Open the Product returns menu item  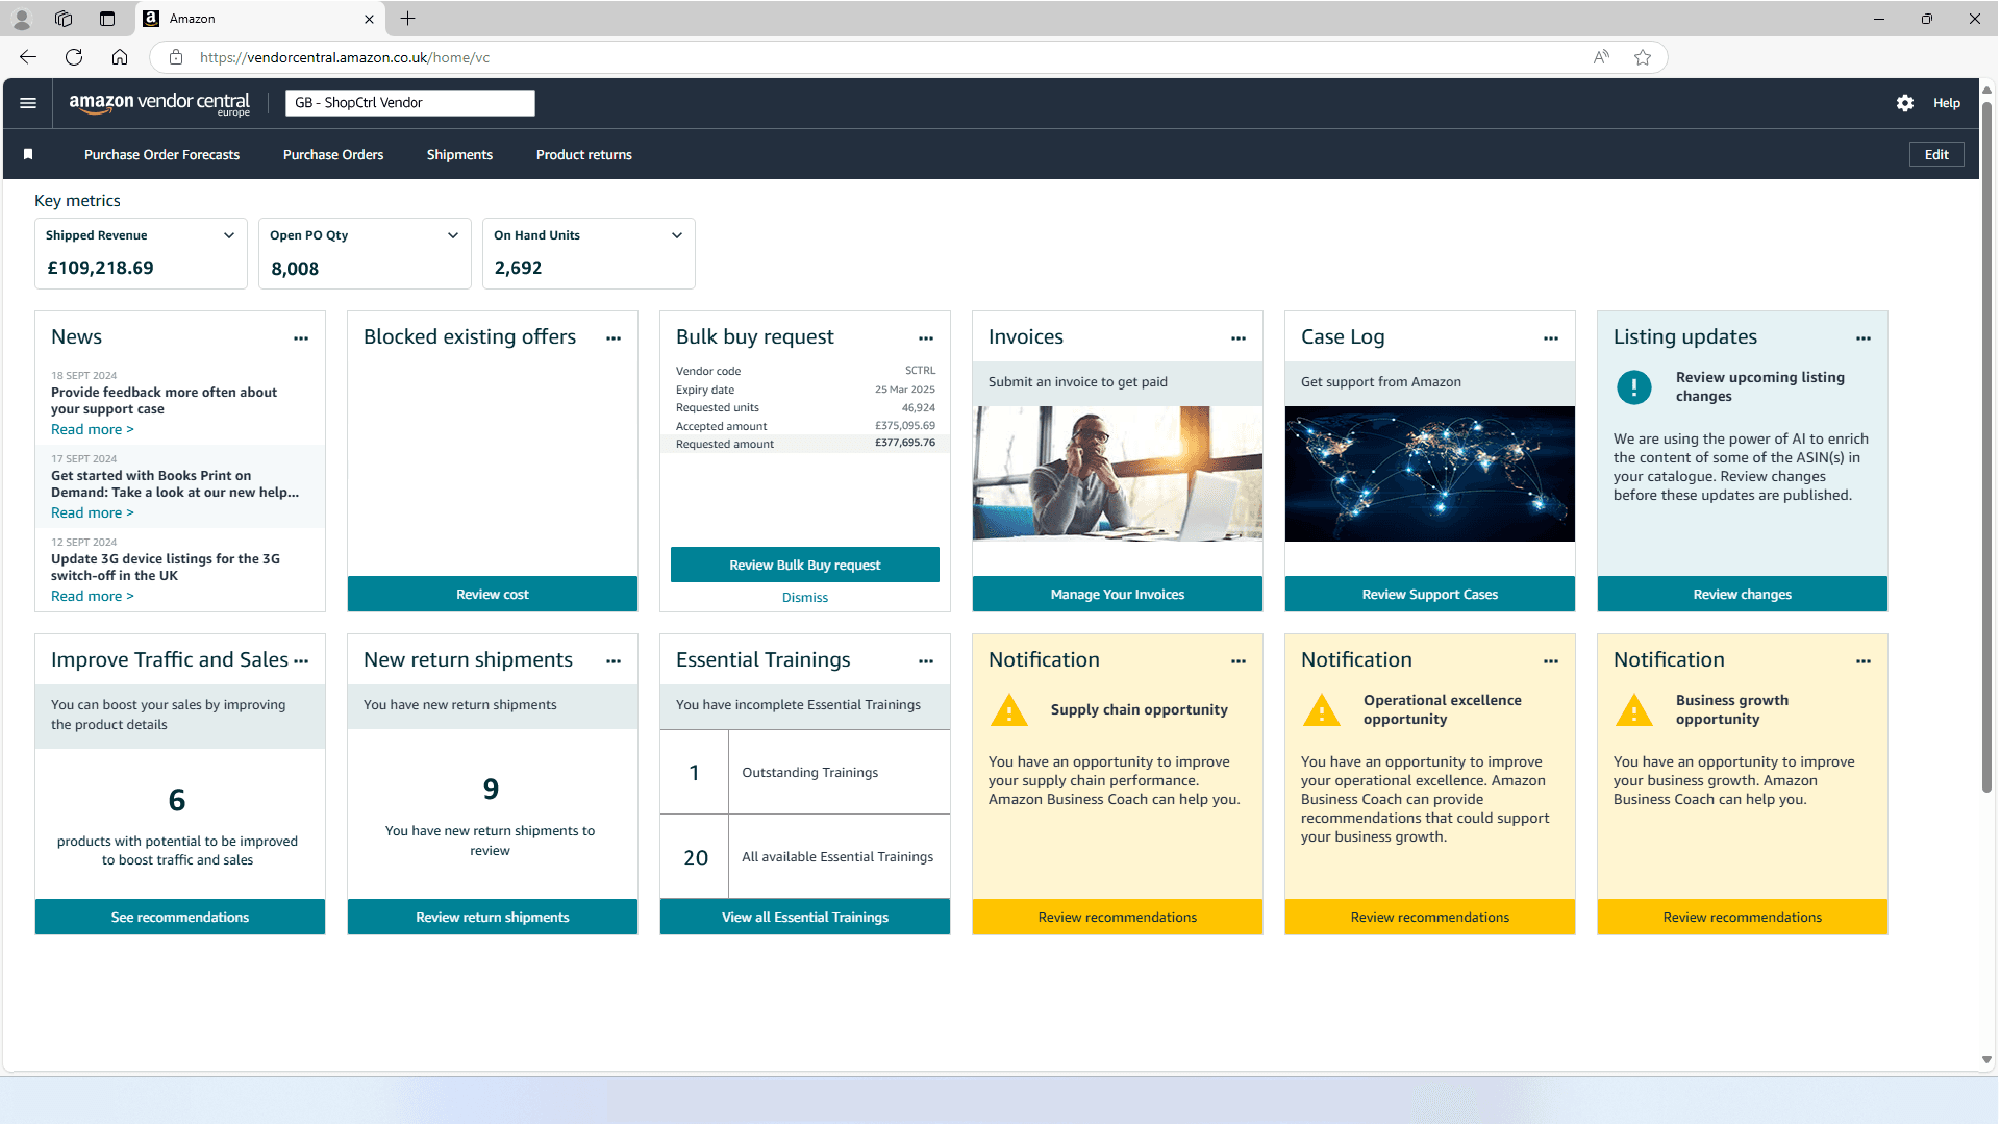584,154
